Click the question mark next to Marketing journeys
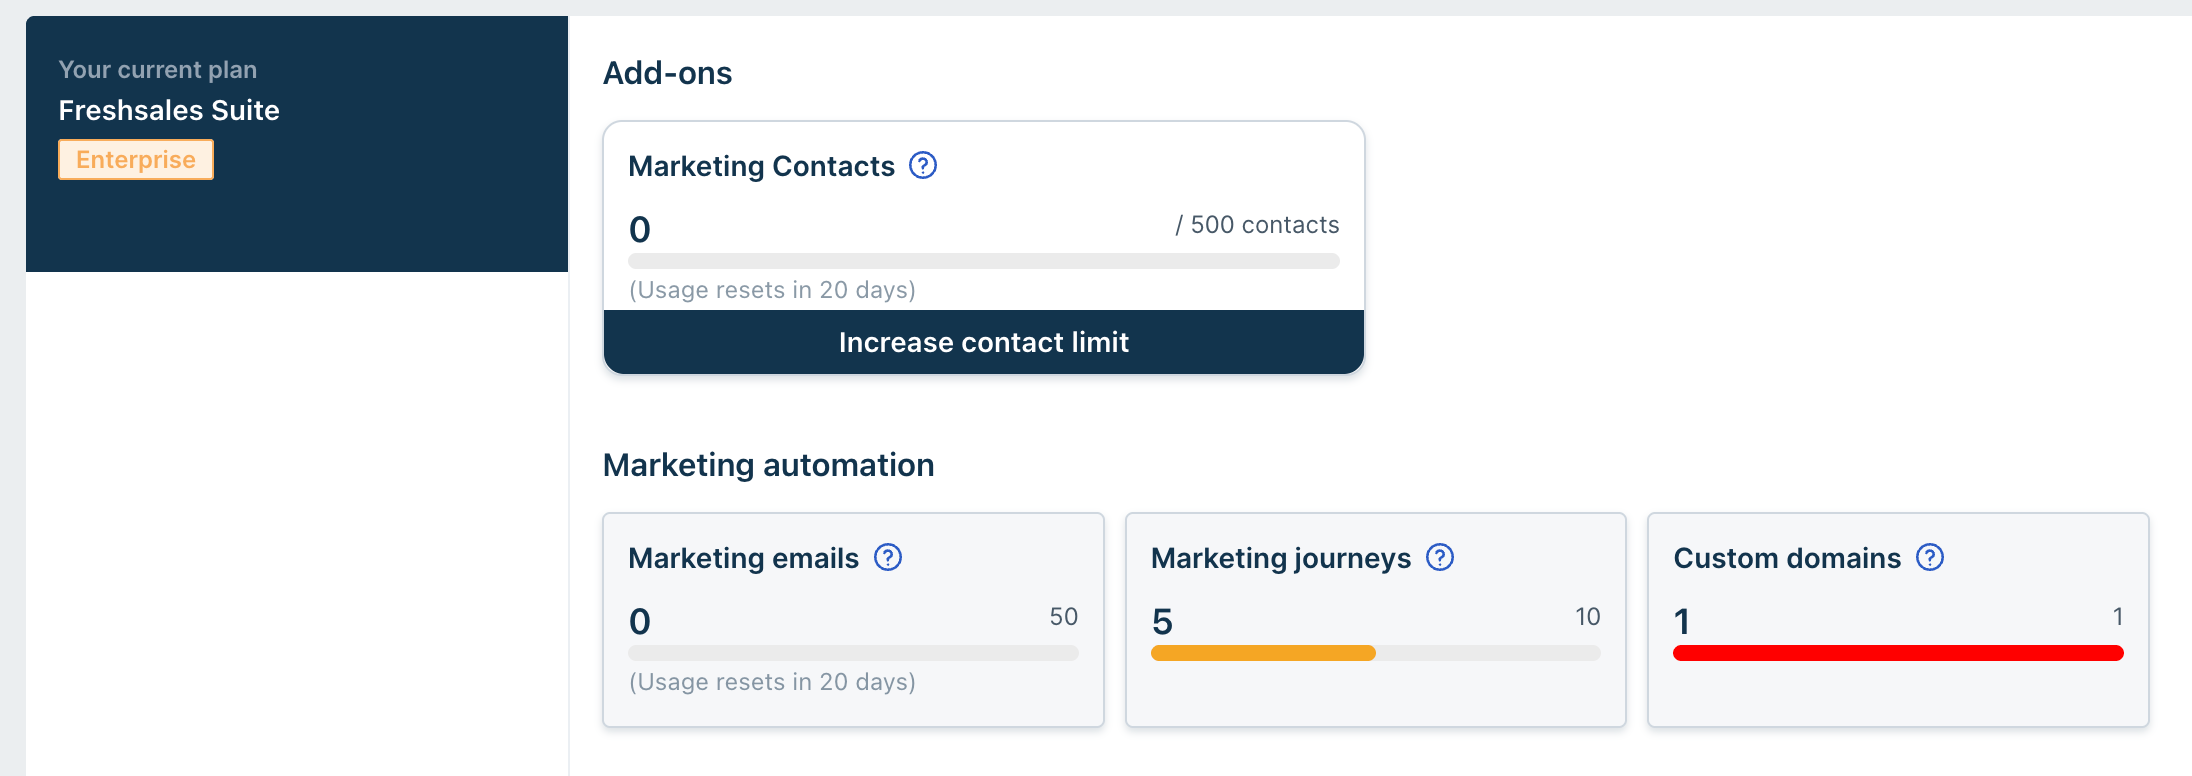The width and height of the screenshot is (2192, 776). [x=1439, y=557]
